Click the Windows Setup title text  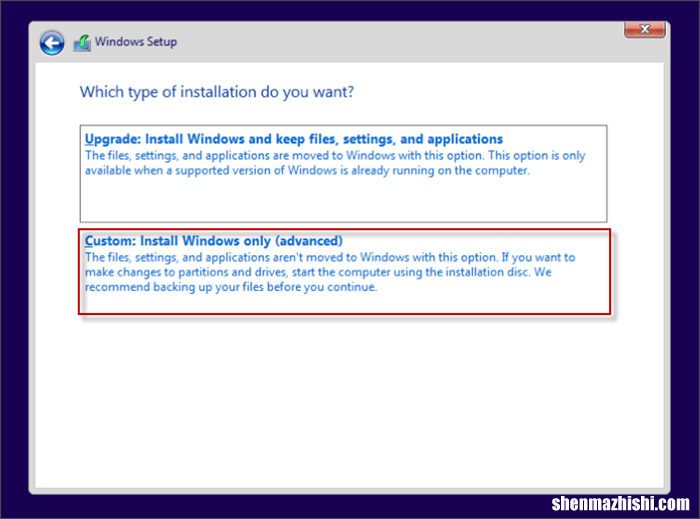(136, 42)
